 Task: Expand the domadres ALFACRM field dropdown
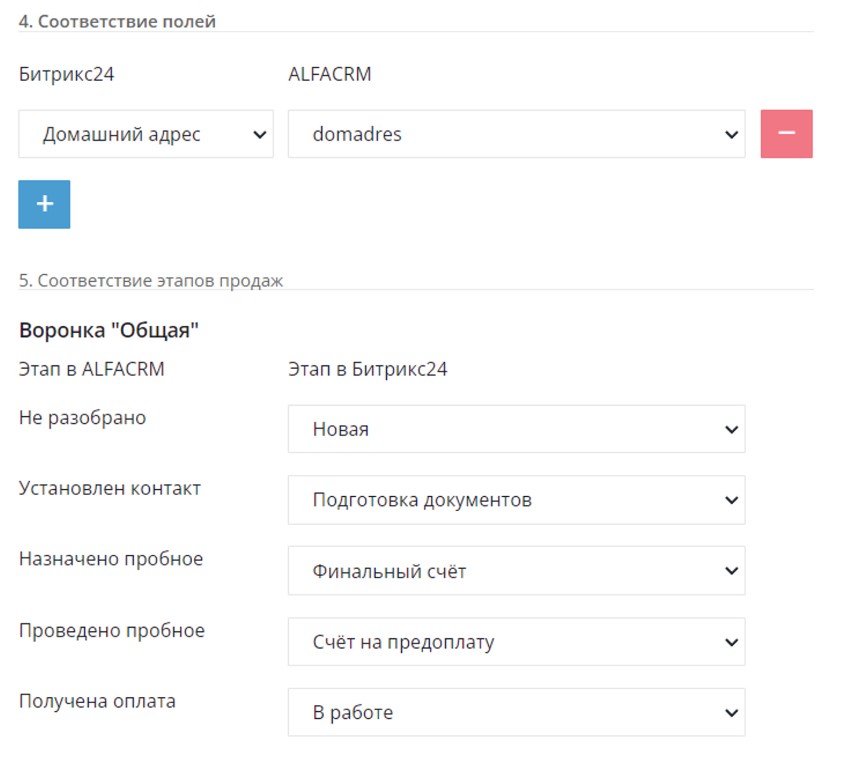click(x=516, y=134)
